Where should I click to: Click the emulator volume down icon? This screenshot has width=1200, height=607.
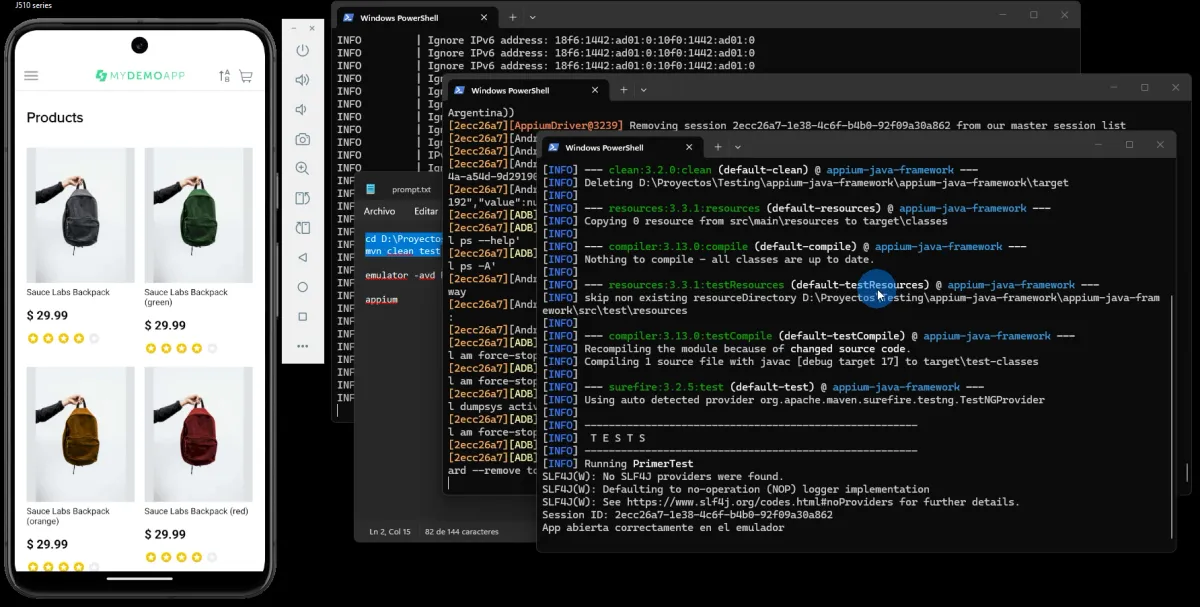point(302,109)
